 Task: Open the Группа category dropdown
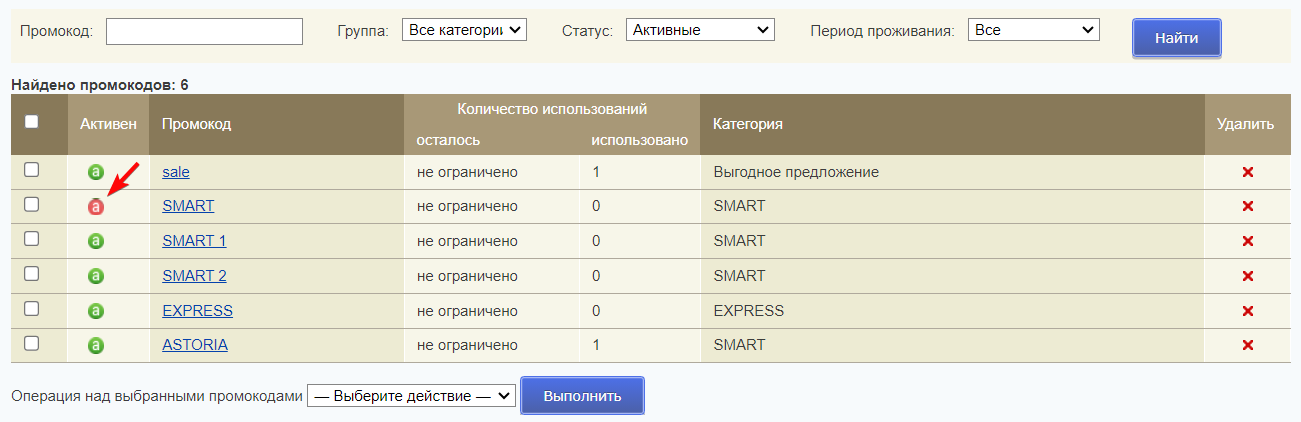point(463,30)
